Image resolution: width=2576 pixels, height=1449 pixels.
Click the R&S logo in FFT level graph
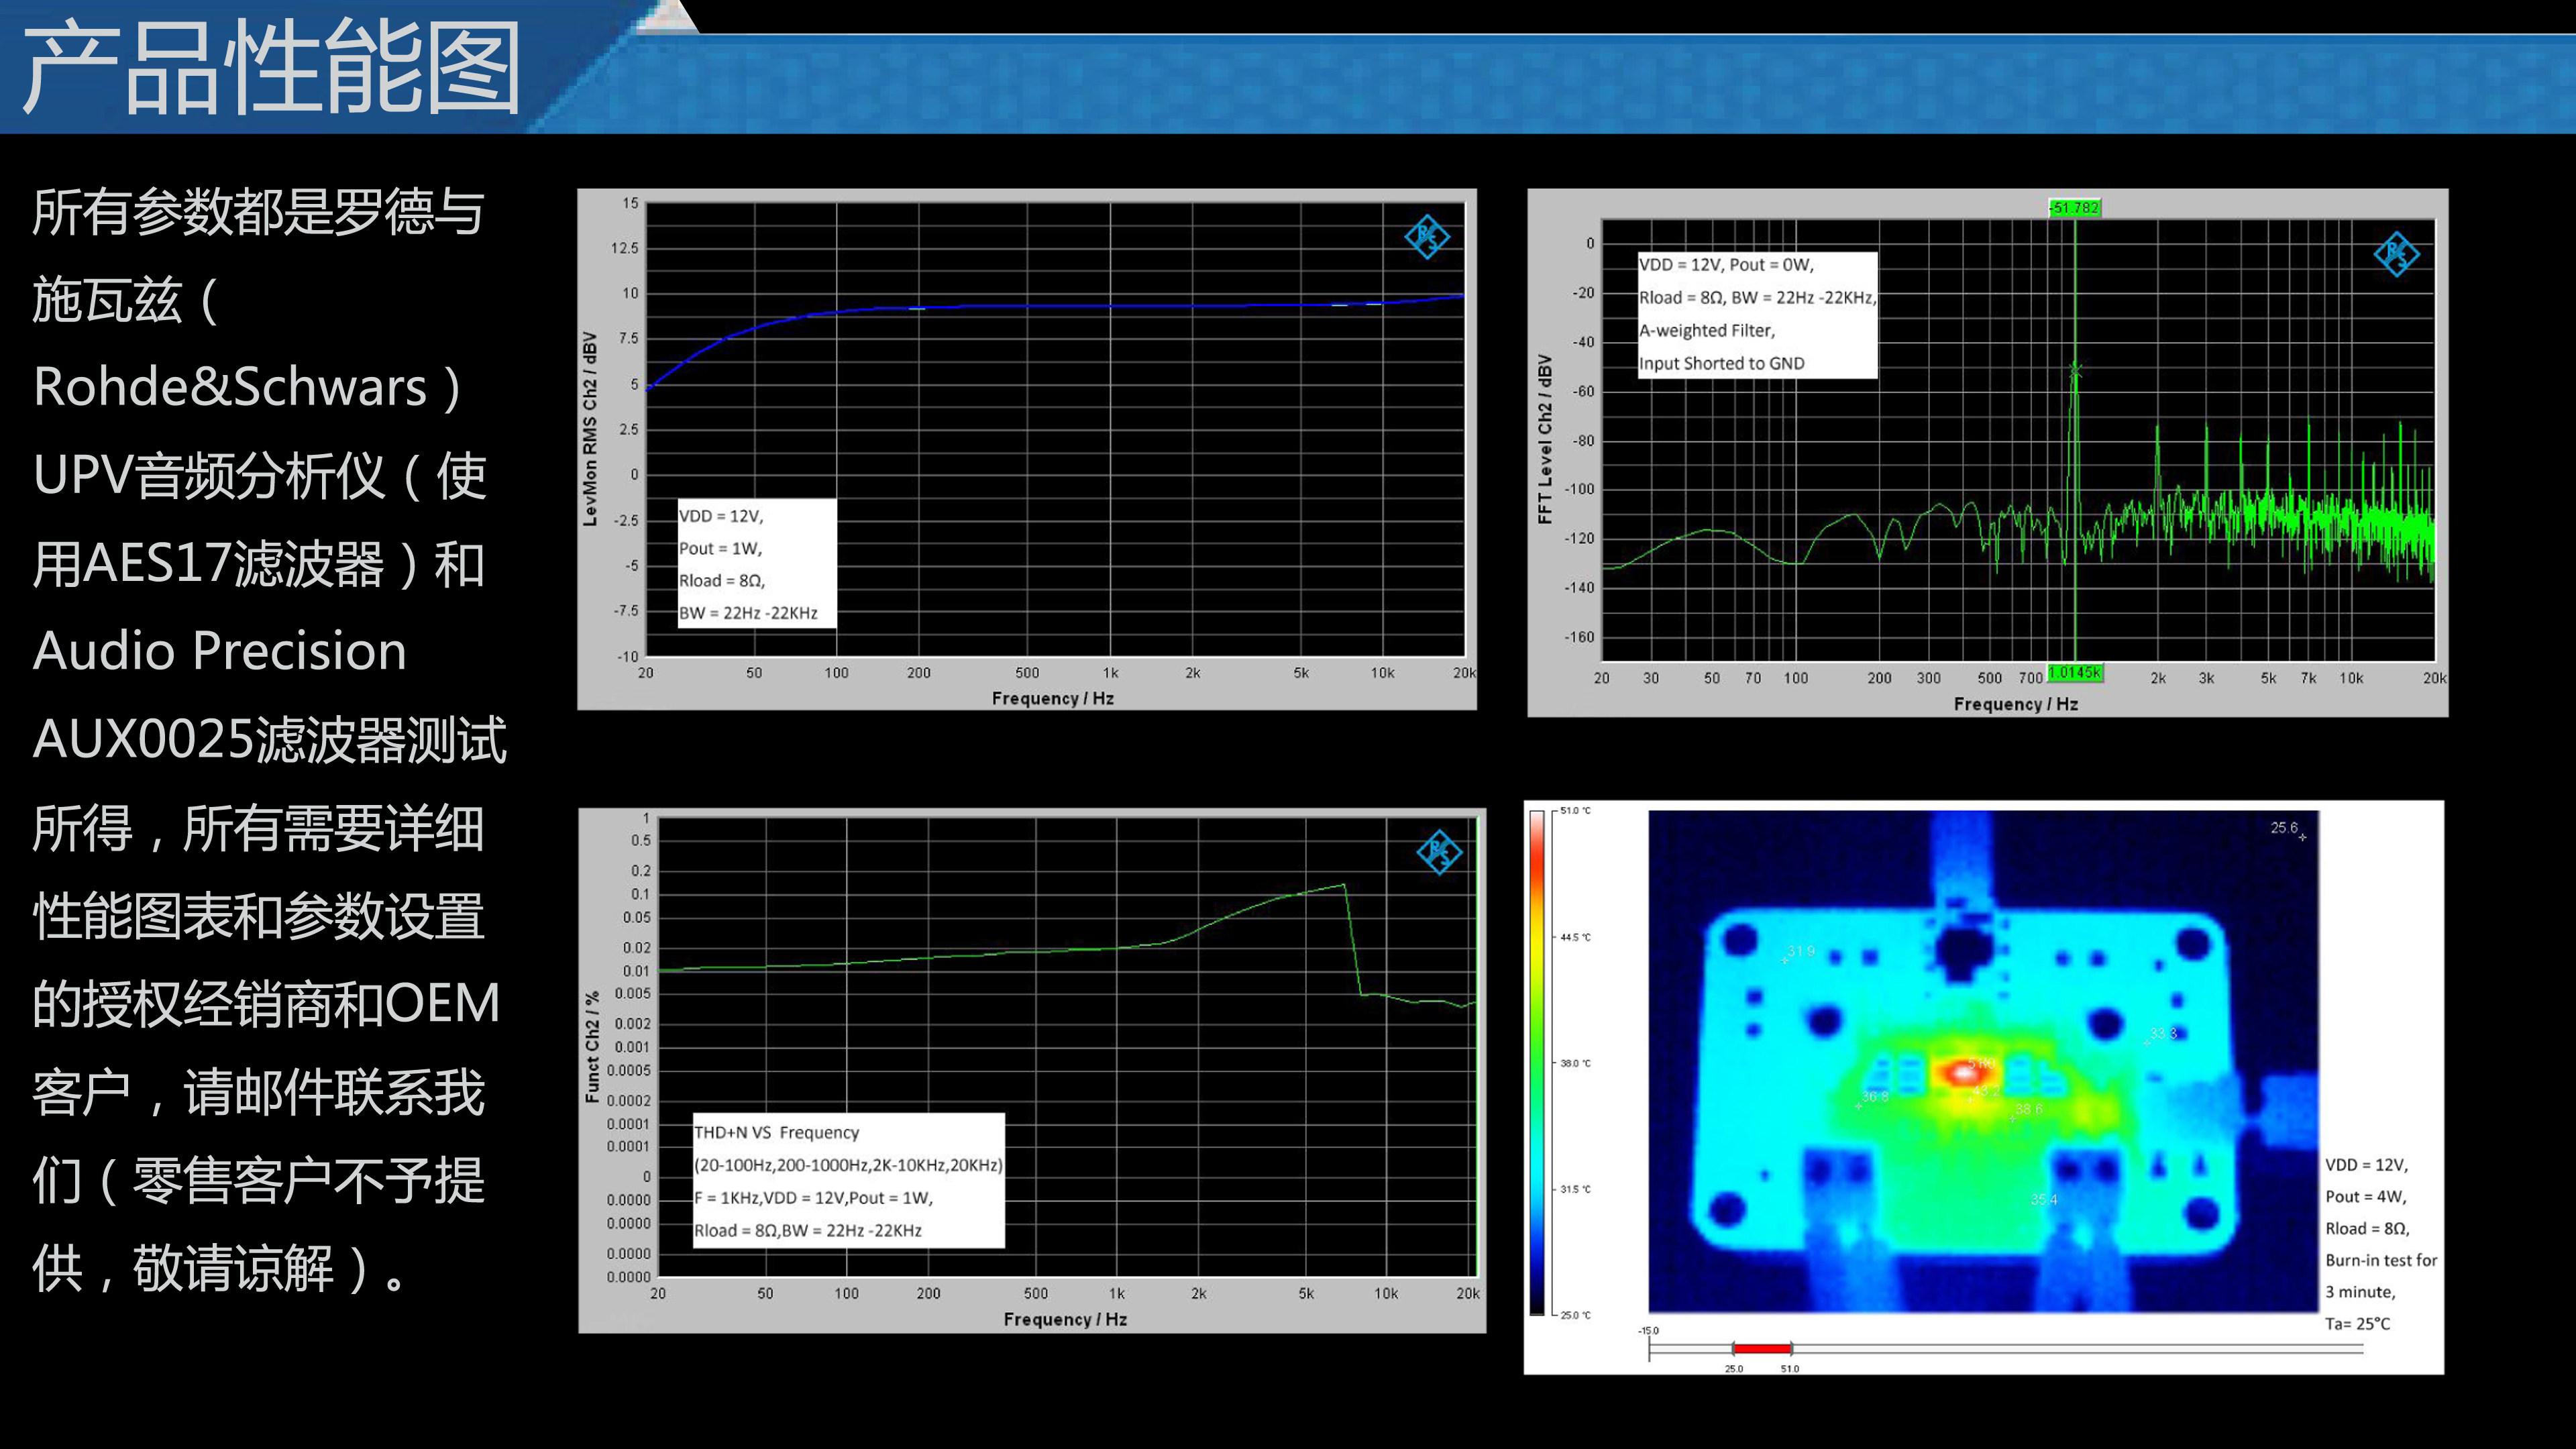(2396, 254)
